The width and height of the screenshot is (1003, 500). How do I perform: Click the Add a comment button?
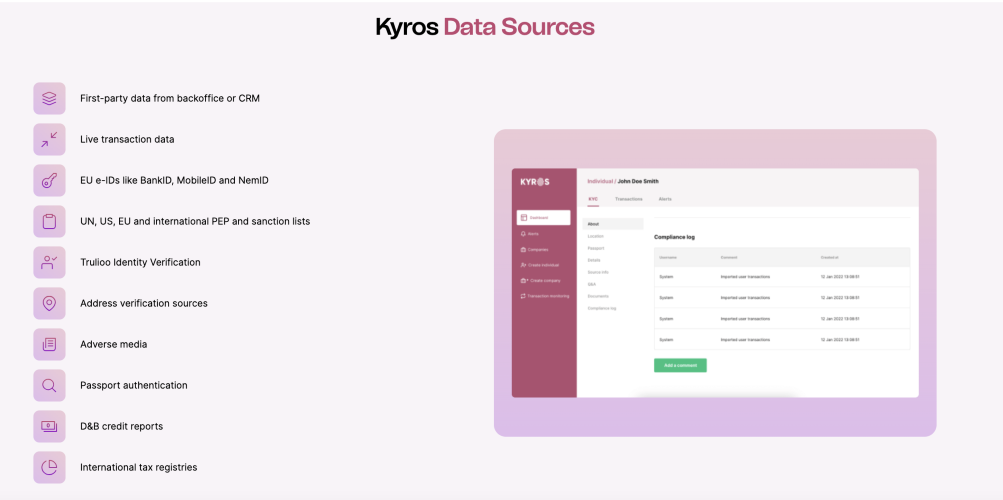pyautogui.click(x=680, y=365)
